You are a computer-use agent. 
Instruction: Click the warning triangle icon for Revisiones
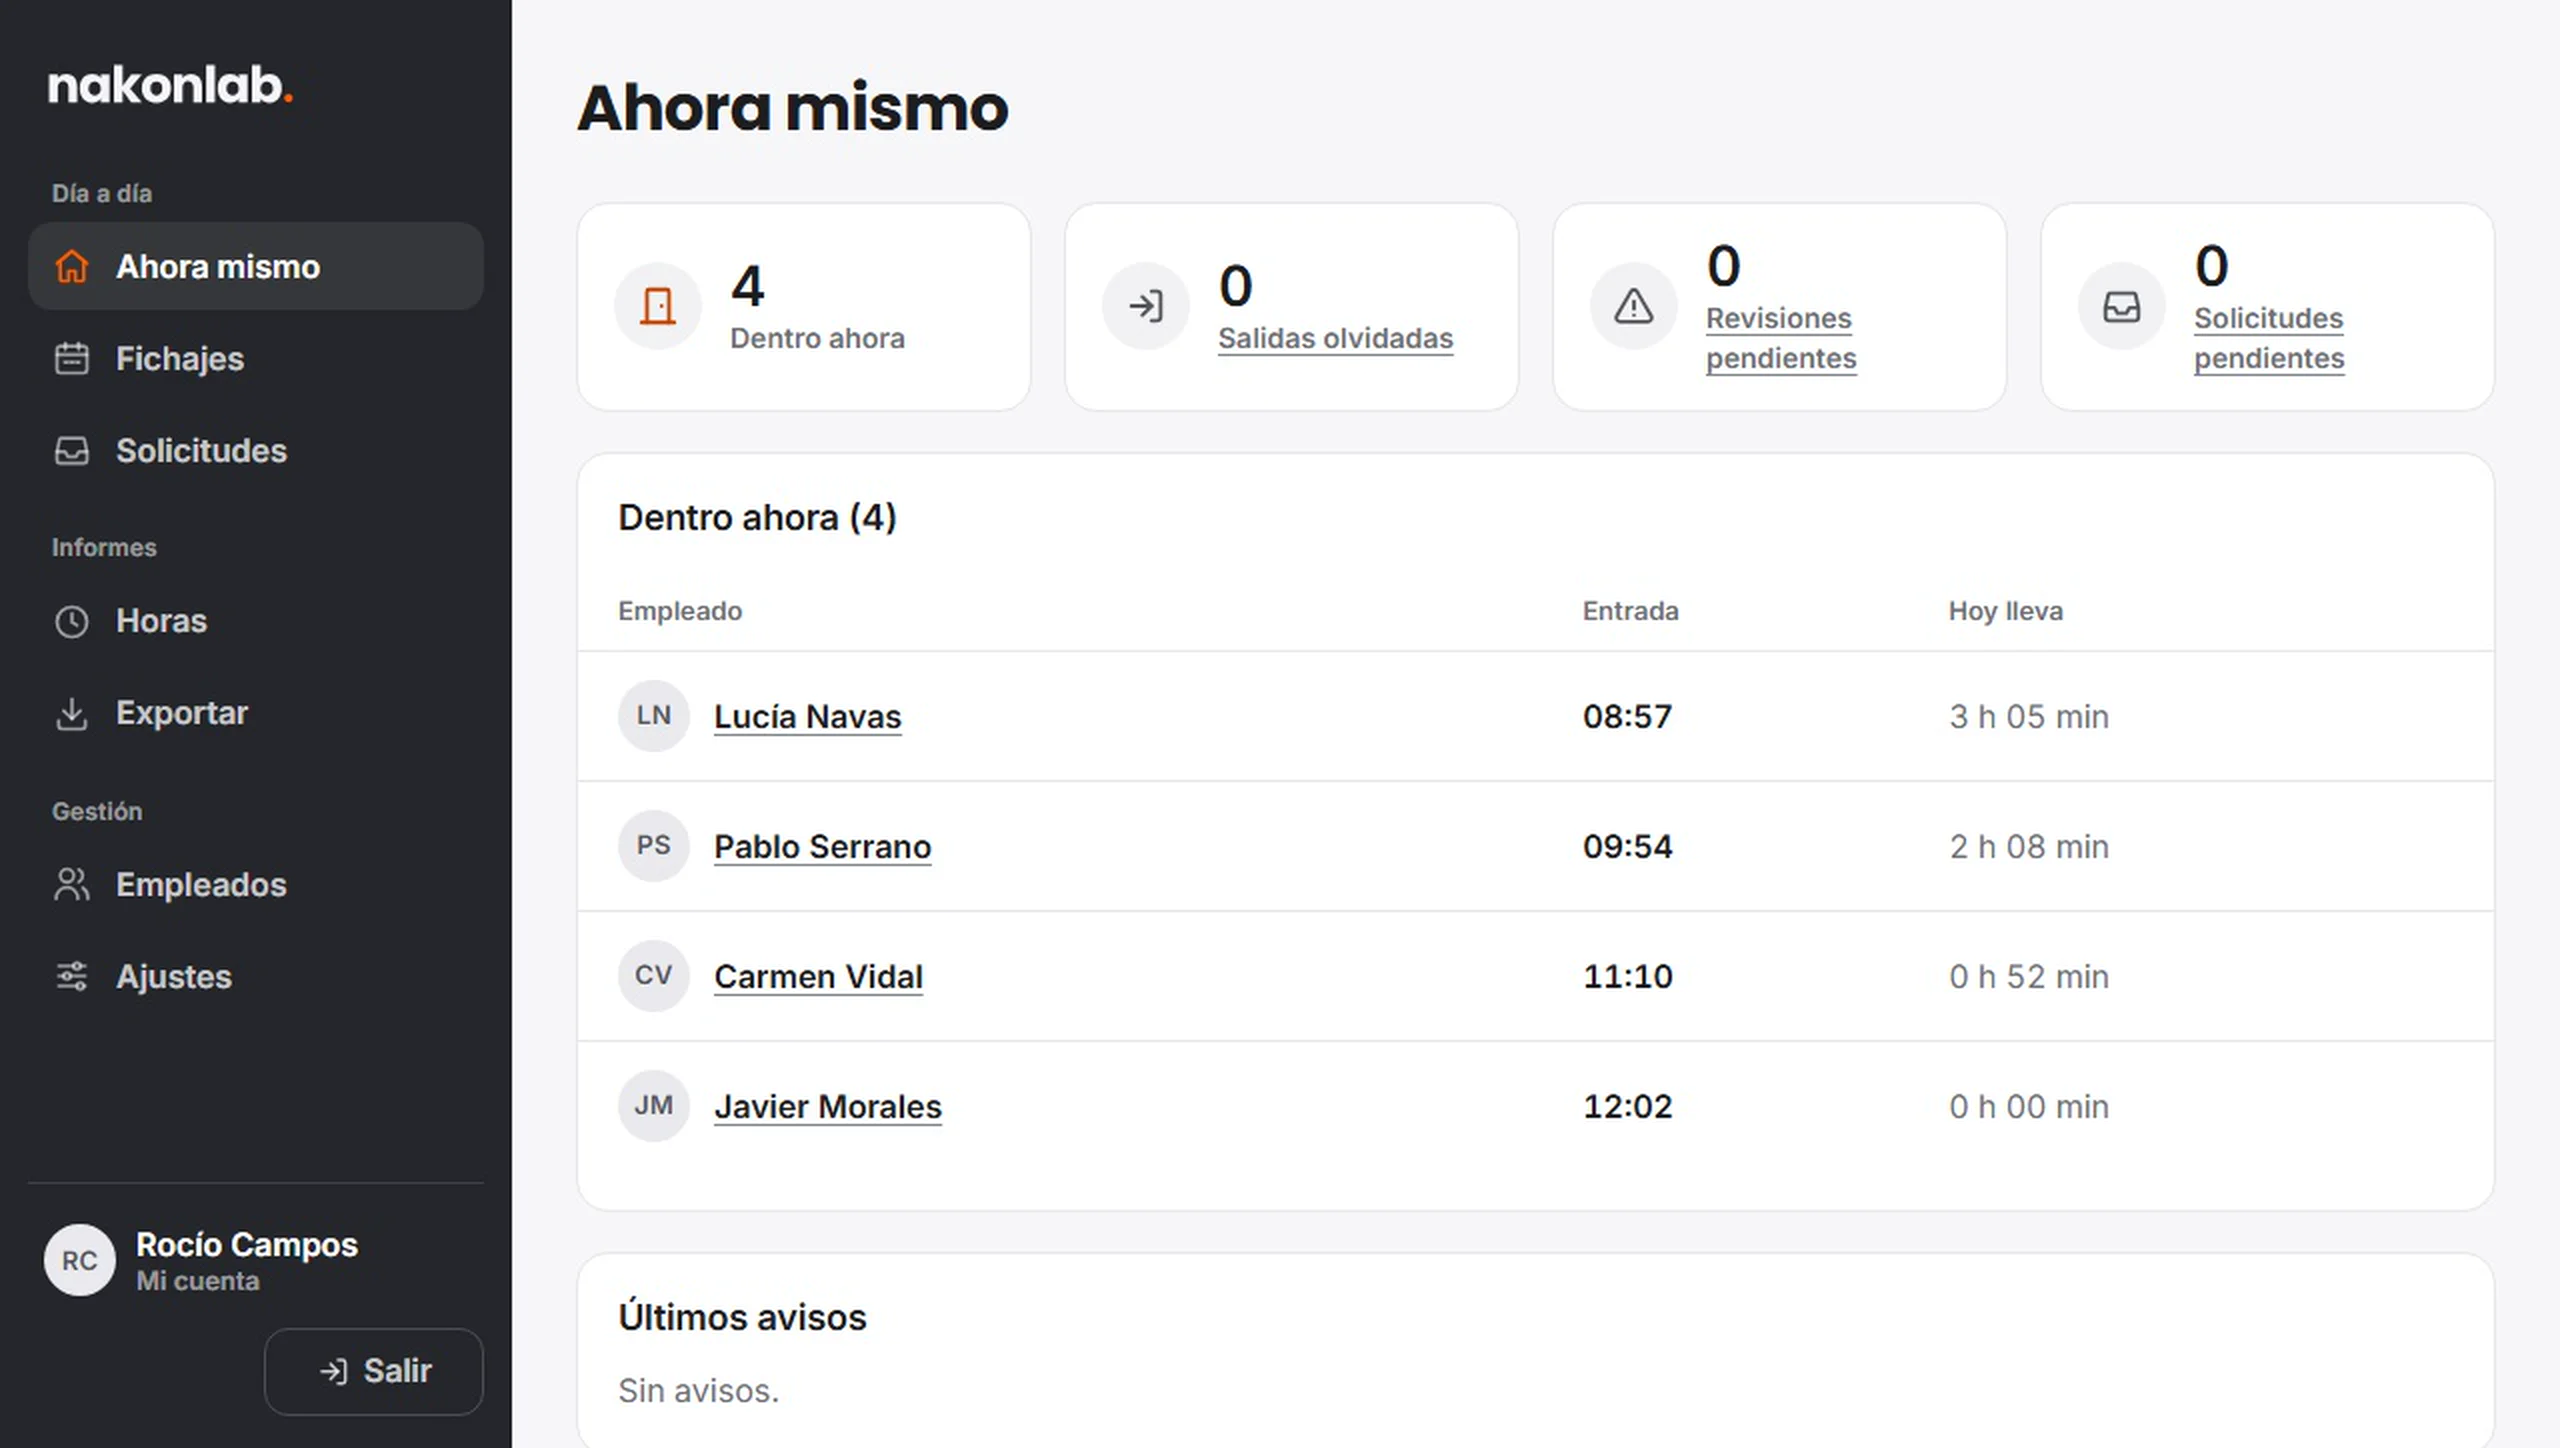click(x=1633, y=306)
